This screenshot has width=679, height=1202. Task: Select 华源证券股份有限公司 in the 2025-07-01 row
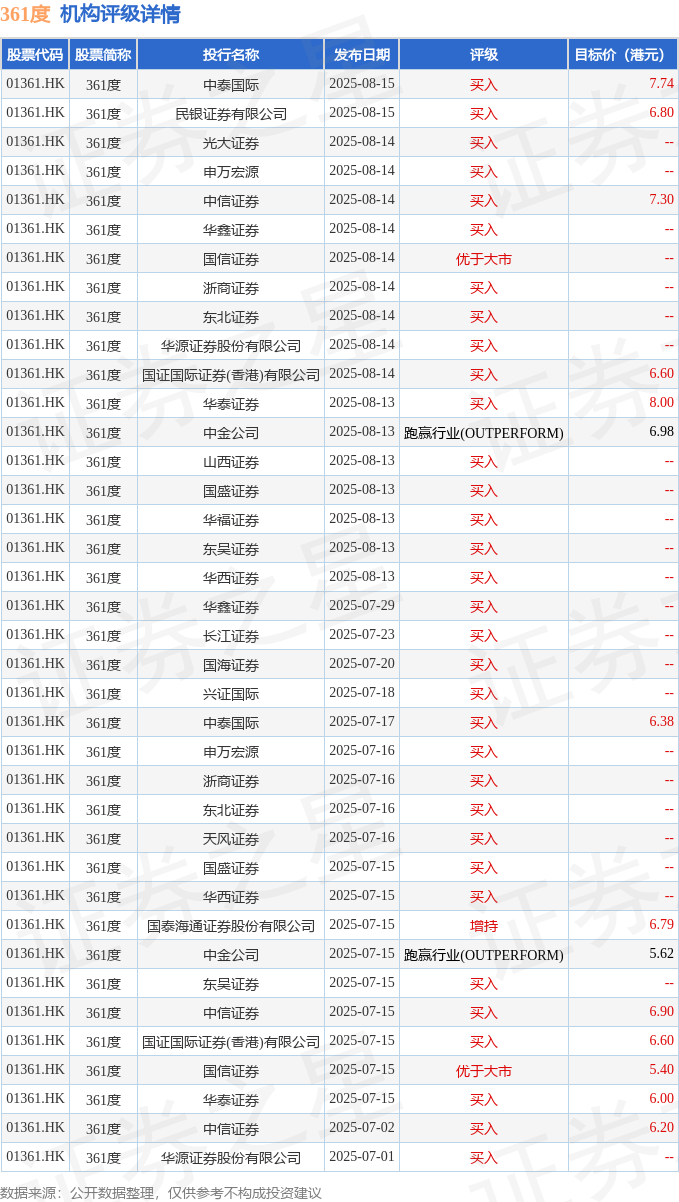pos(231,1158)
